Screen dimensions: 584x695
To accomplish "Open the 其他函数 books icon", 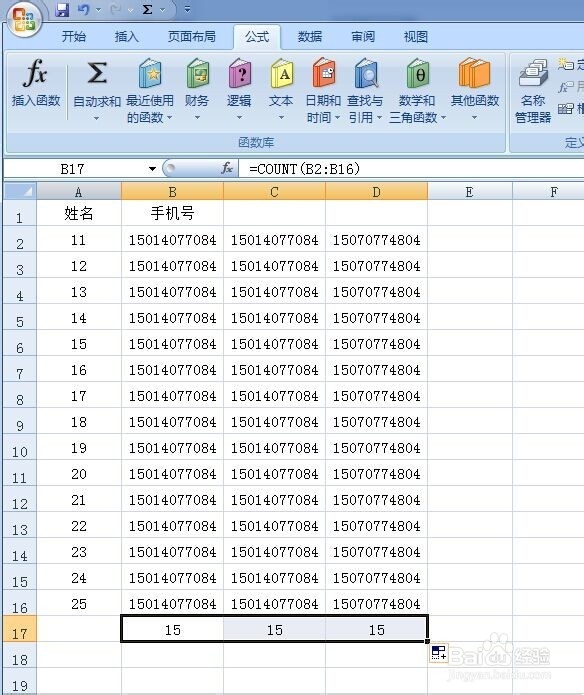I will coord(475,74).
